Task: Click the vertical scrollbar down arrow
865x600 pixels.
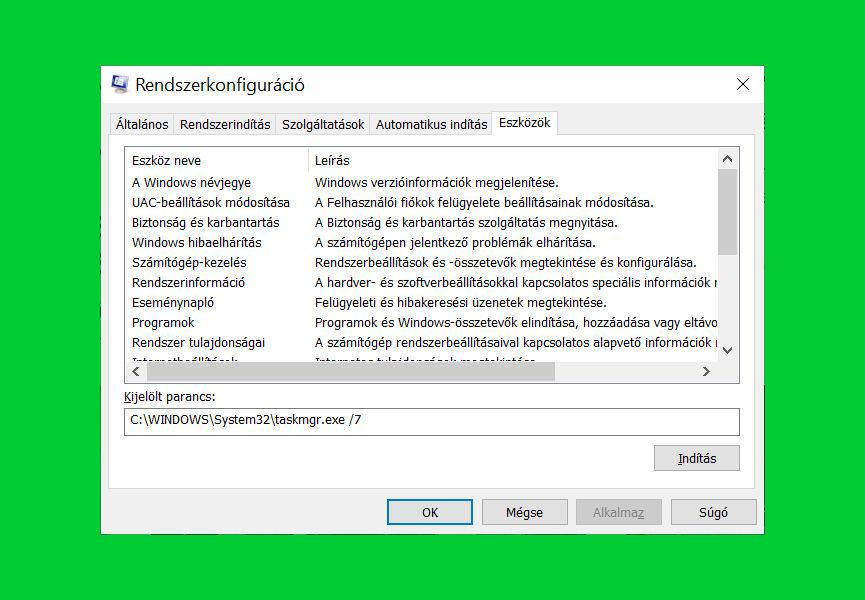Action: [728, 350]
